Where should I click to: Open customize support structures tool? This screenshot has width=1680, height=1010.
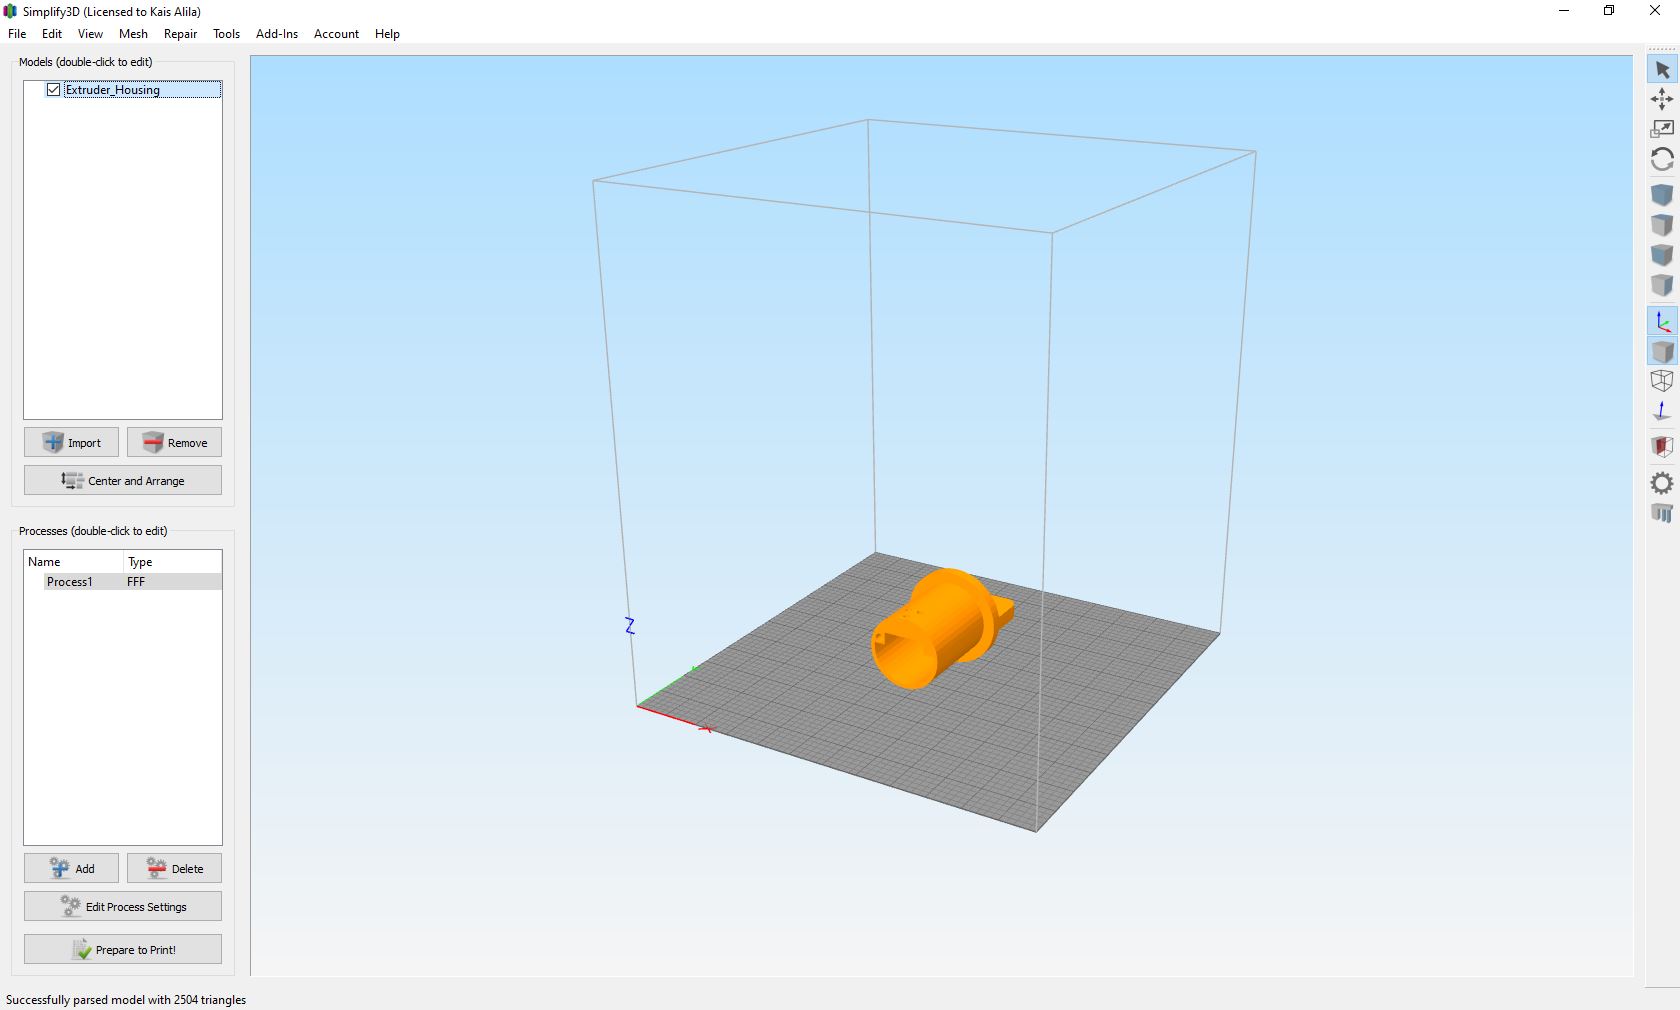(1662, 513)
